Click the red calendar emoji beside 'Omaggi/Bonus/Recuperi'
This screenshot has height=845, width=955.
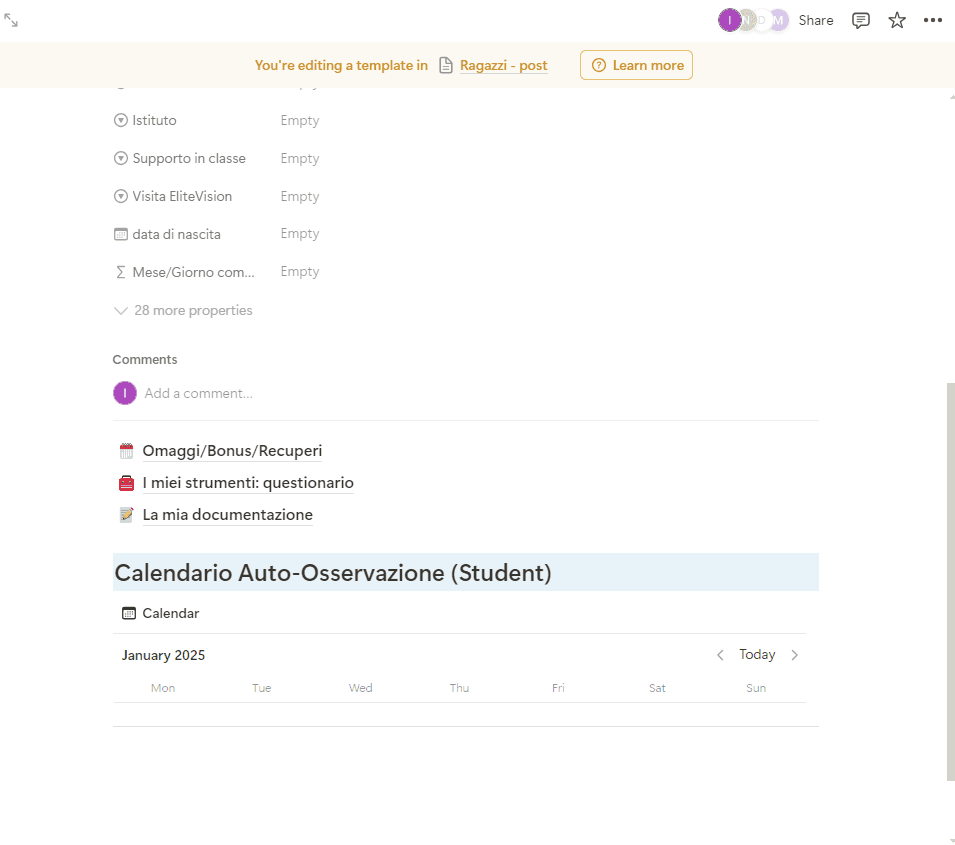[126, 450]
